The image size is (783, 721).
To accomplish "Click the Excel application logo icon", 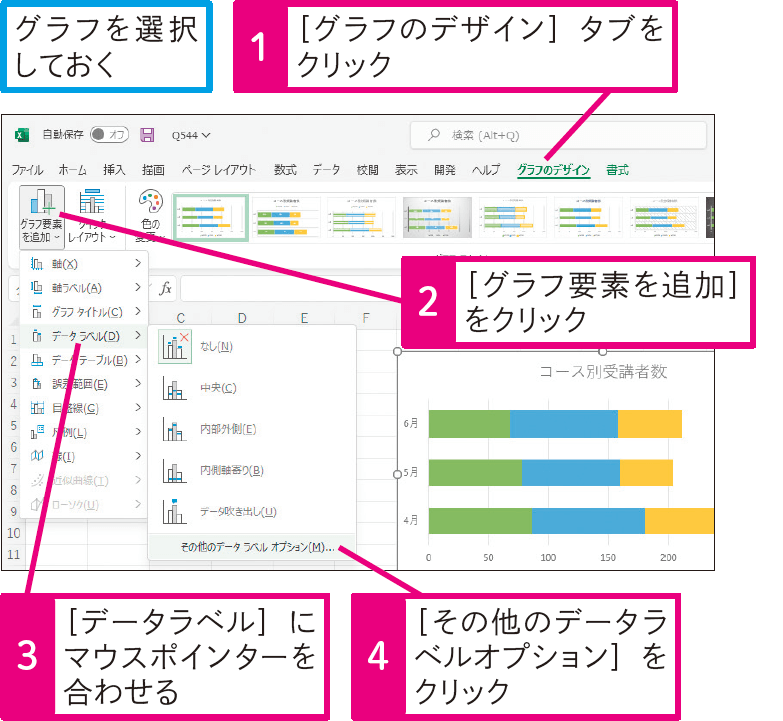I will (x=22, y=135).
